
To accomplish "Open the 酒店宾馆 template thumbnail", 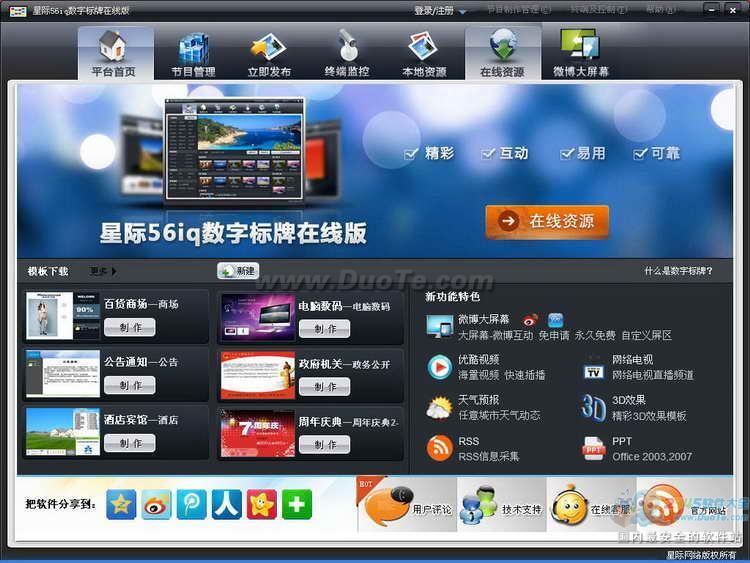I will click(63, 431).
